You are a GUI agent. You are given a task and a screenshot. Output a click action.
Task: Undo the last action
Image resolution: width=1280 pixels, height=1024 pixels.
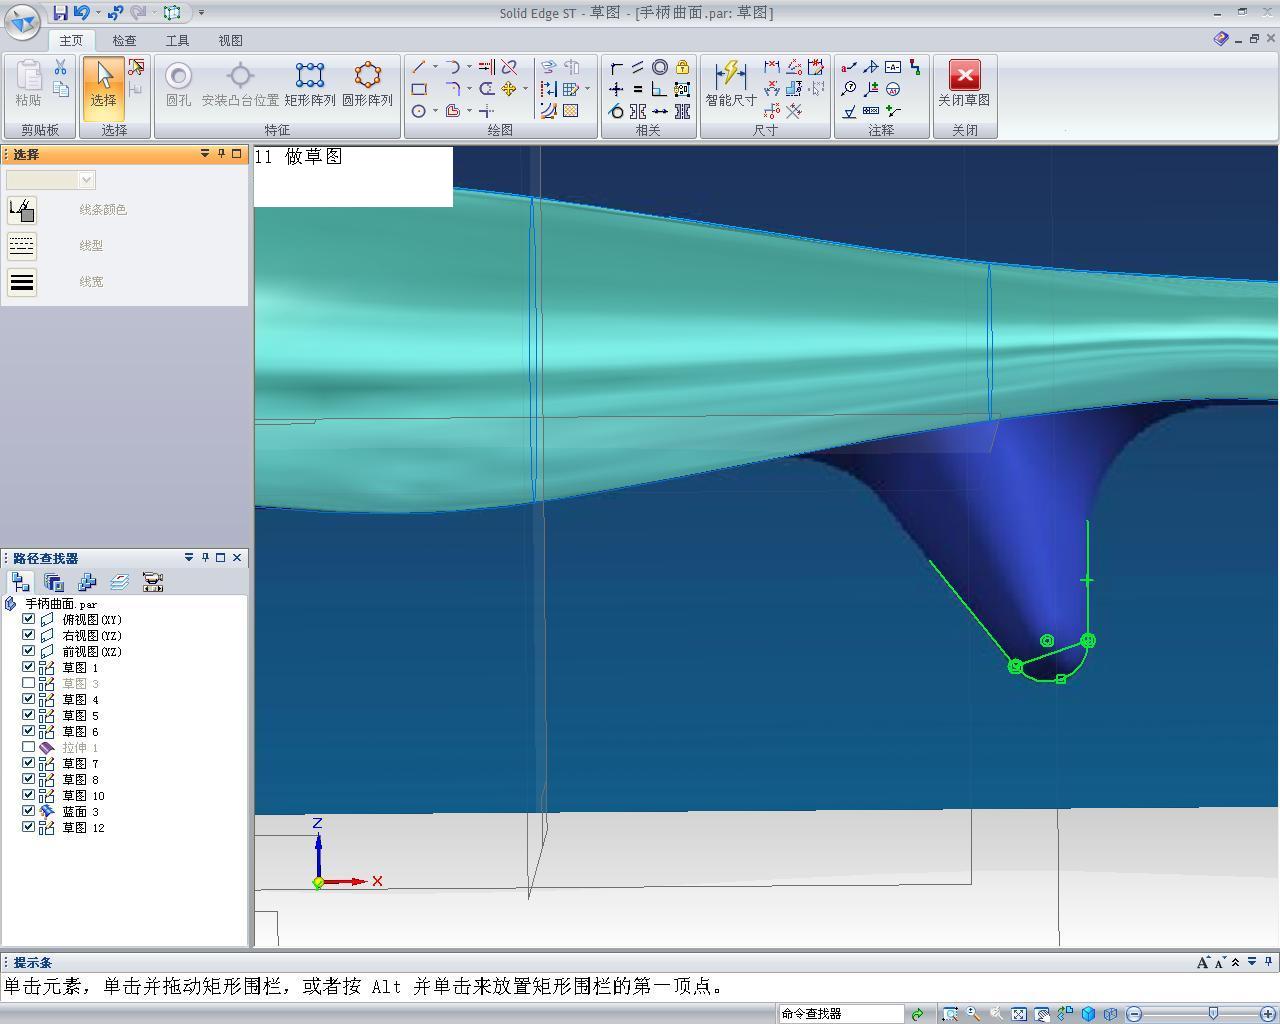pyautogui.click(x=81, y=13)
